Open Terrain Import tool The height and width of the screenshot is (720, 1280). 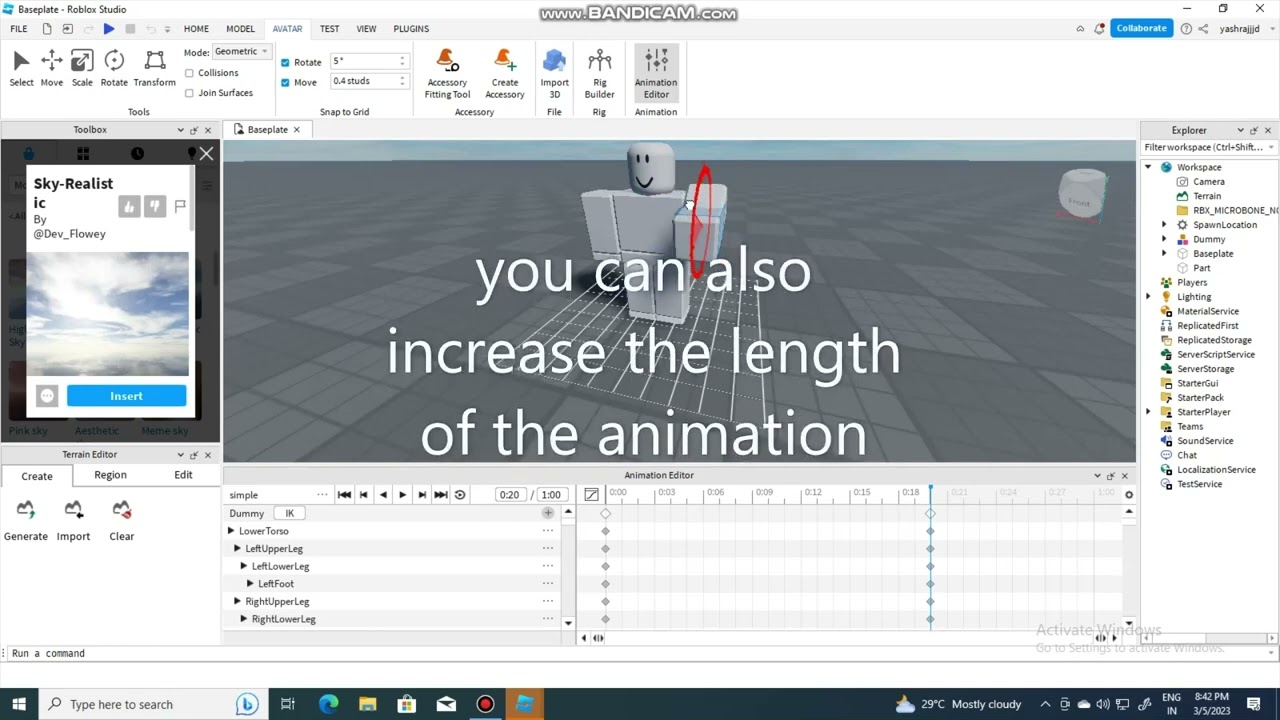73,521
